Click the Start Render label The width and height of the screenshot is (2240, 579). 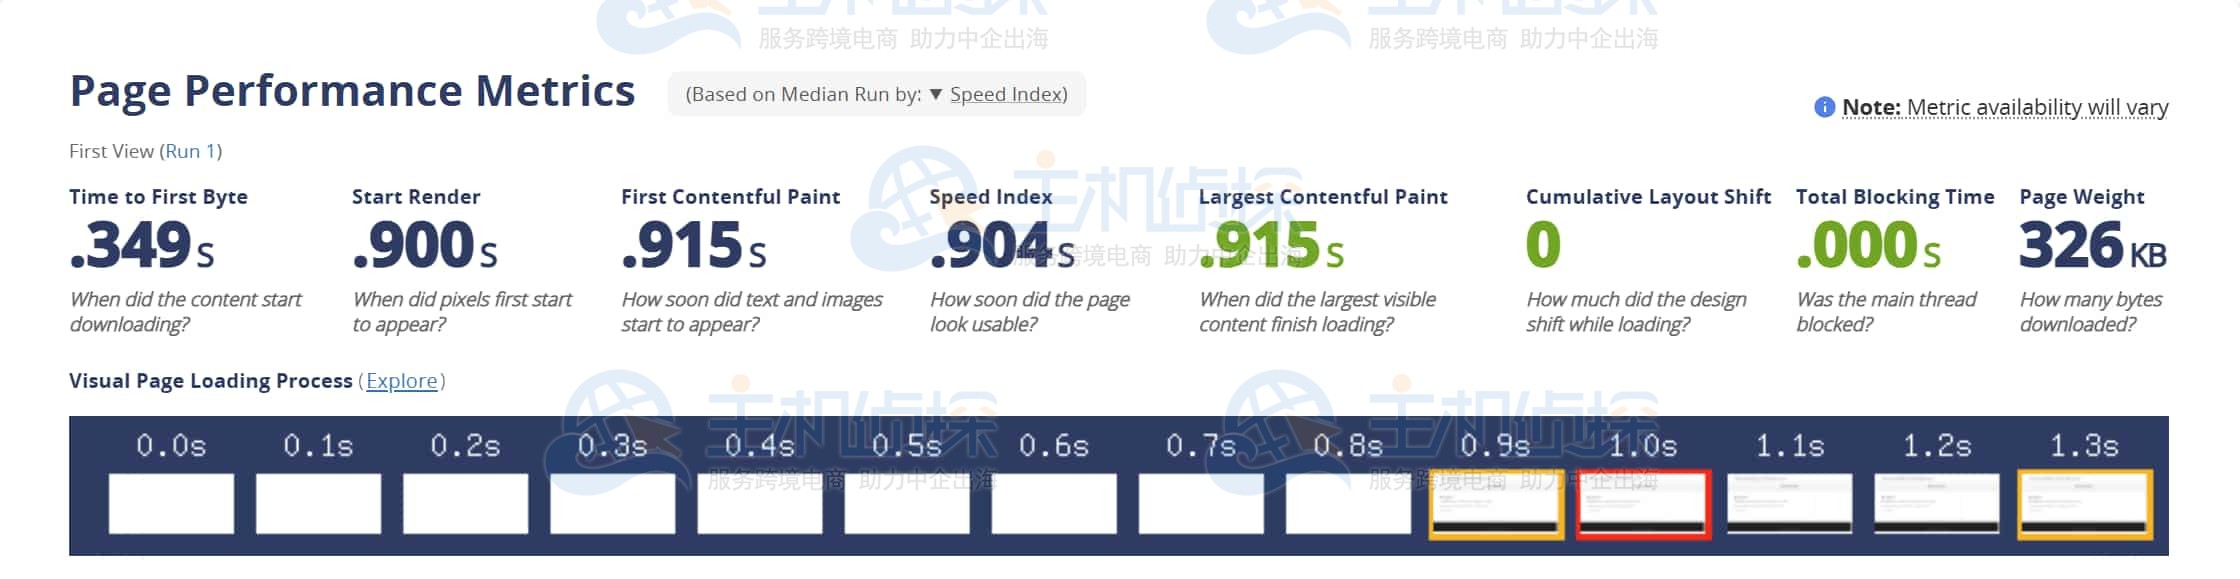click(416, 197)
